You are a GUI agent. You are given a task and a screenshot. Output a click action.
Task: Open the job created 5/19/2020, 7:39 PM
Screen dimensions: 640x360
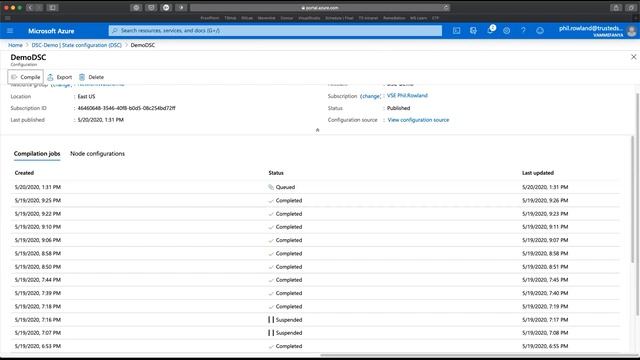coord(315,293)
